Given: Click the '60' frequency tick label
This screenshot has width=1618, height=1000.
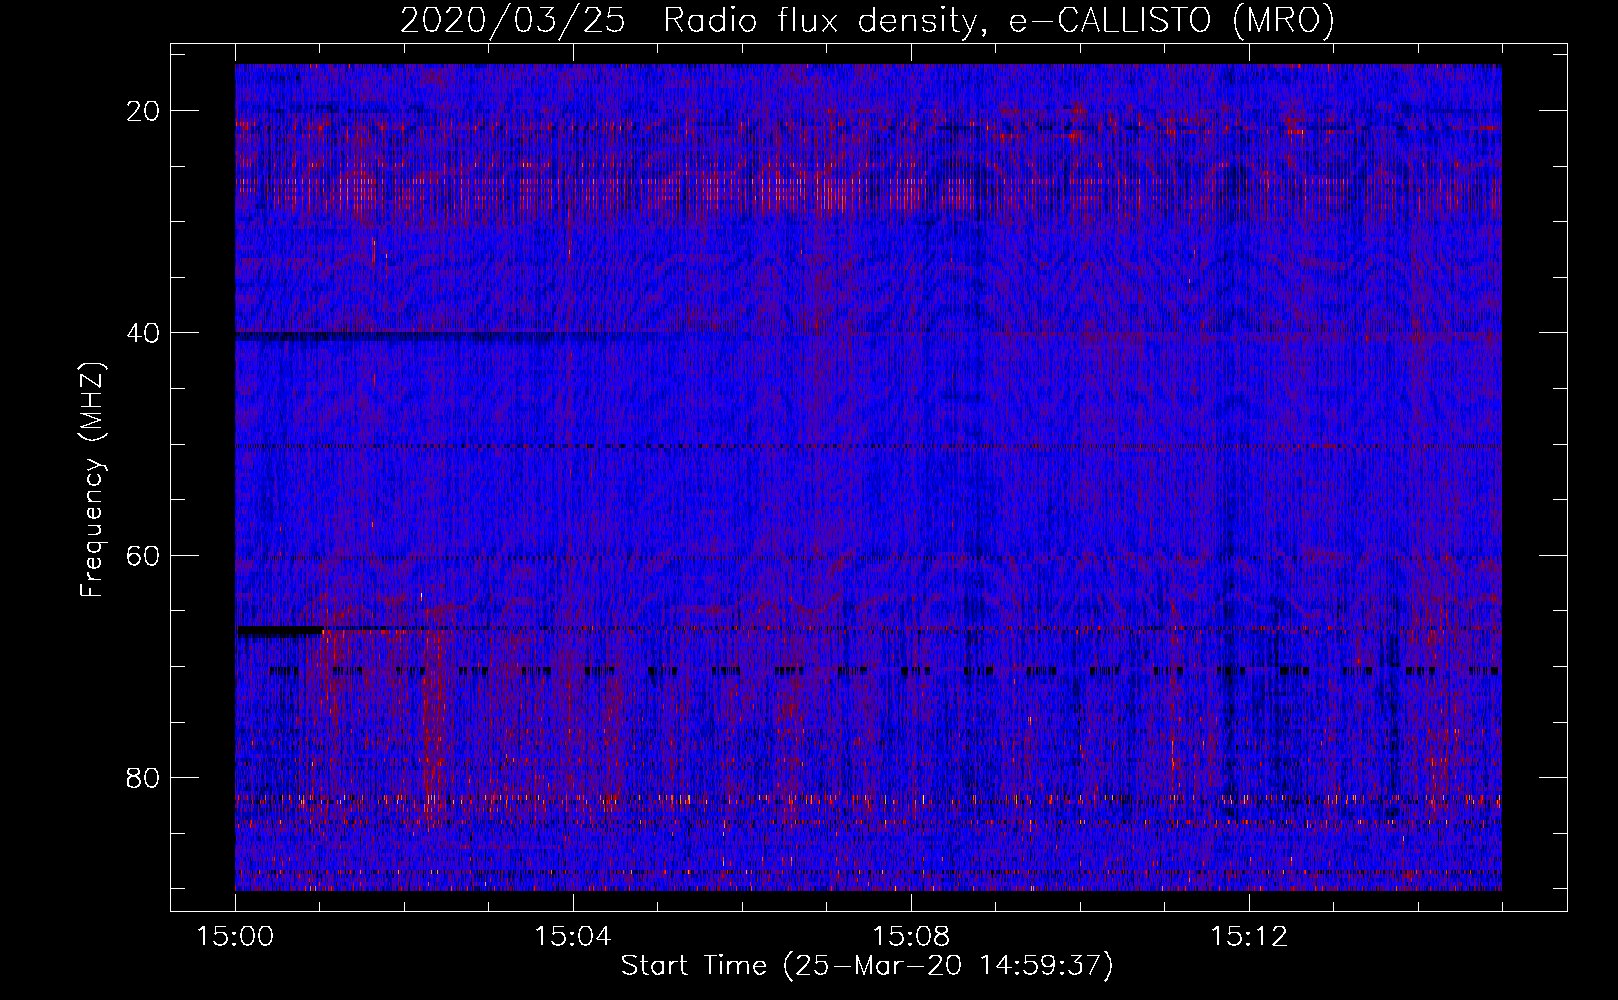Looking at the screenshot, I should click(x=143, y=554).
